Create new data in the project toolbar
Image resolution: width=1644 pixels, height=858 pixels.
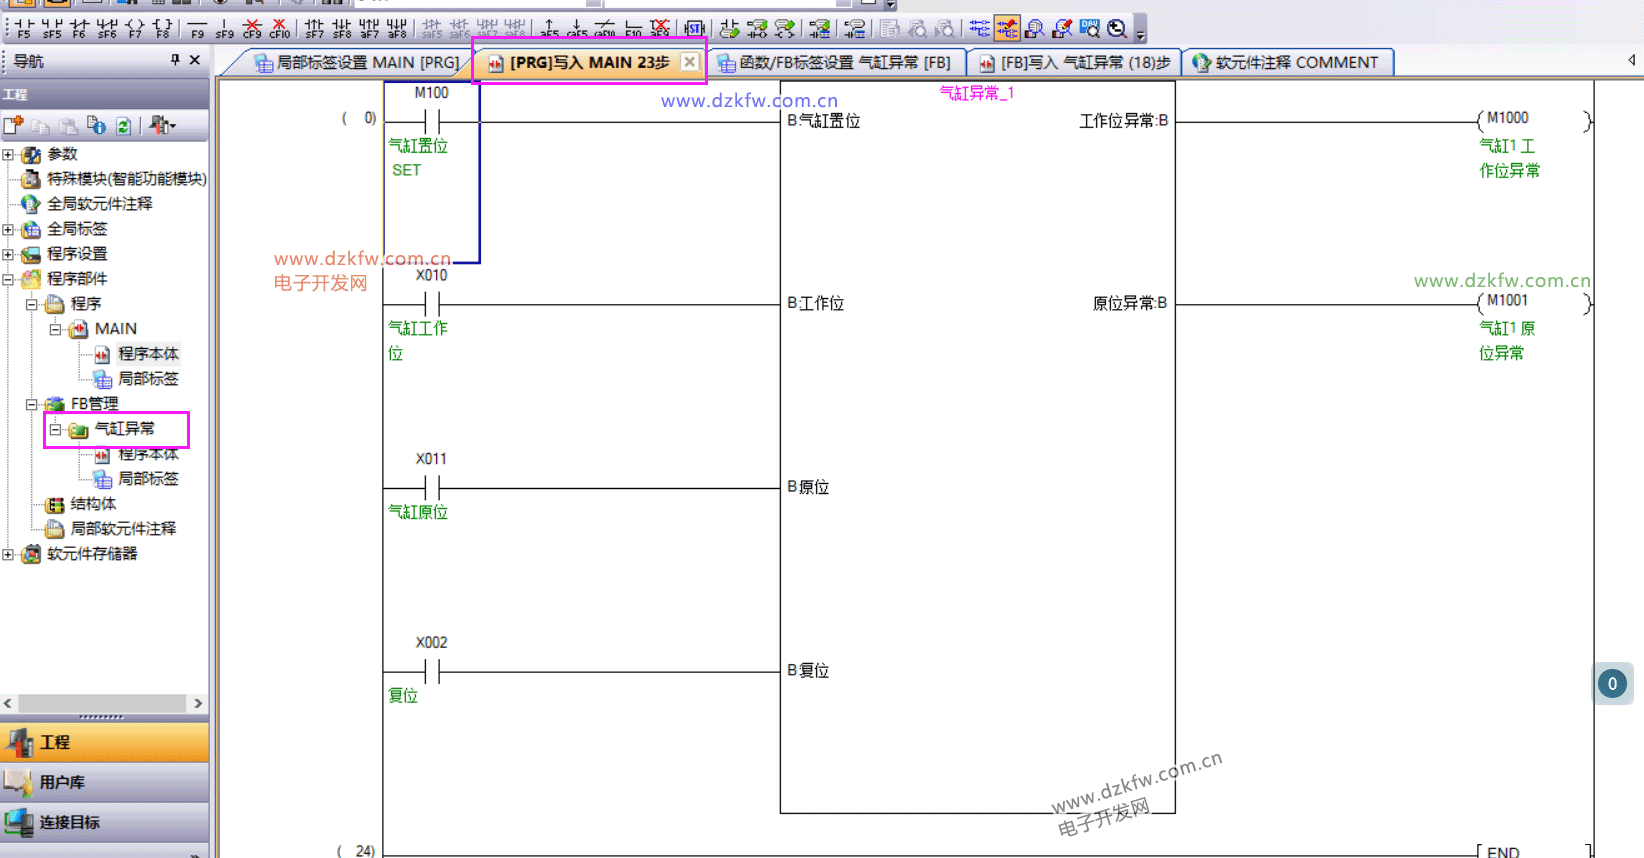(x=13, y=125)
